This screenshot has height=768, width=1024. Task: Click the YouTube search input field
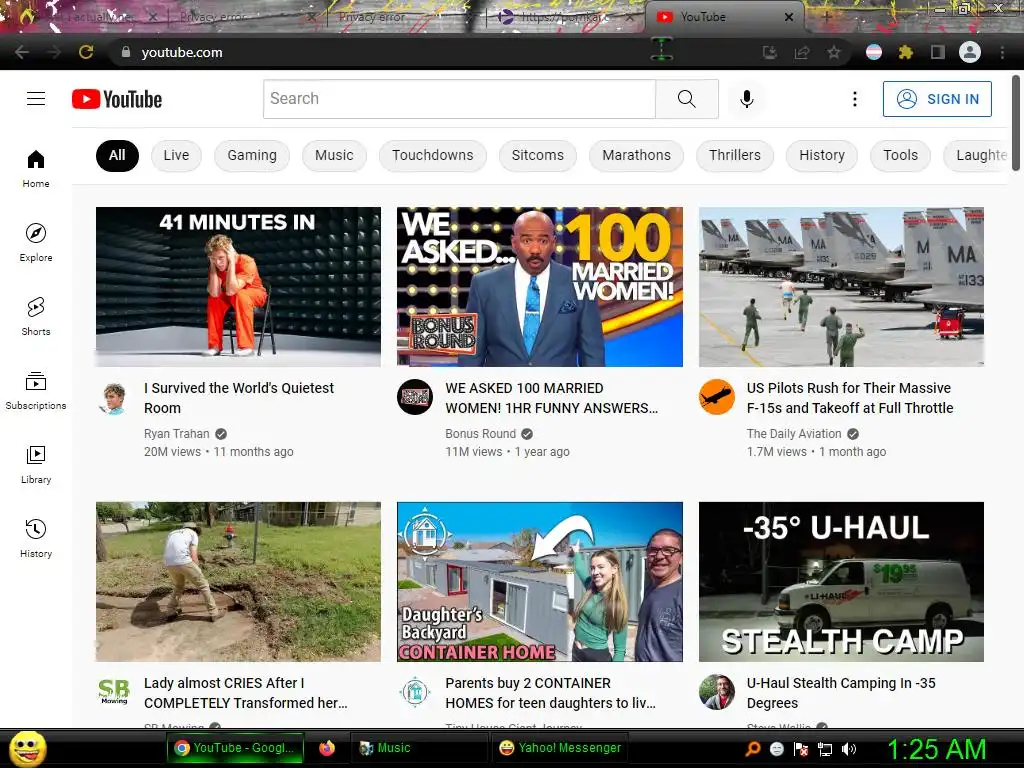click(459, 99)
